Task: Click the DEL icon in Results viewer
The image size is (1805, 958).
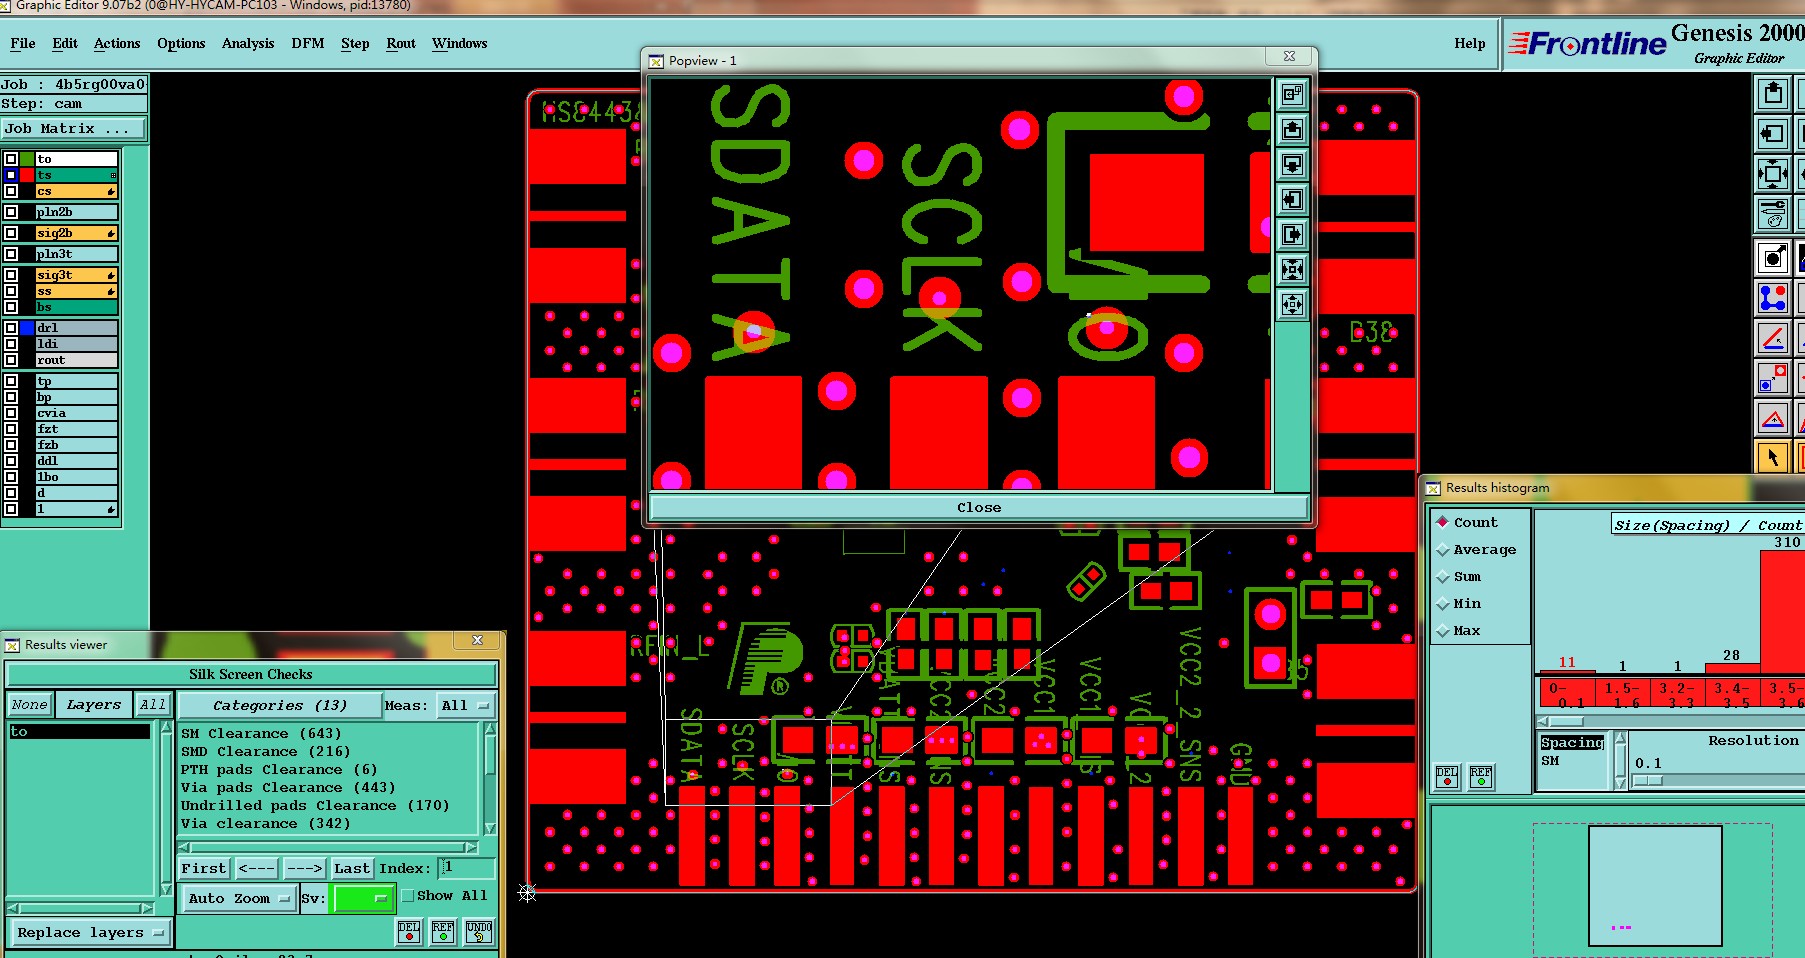Action: pyautogui.click(x=409, y=932)
